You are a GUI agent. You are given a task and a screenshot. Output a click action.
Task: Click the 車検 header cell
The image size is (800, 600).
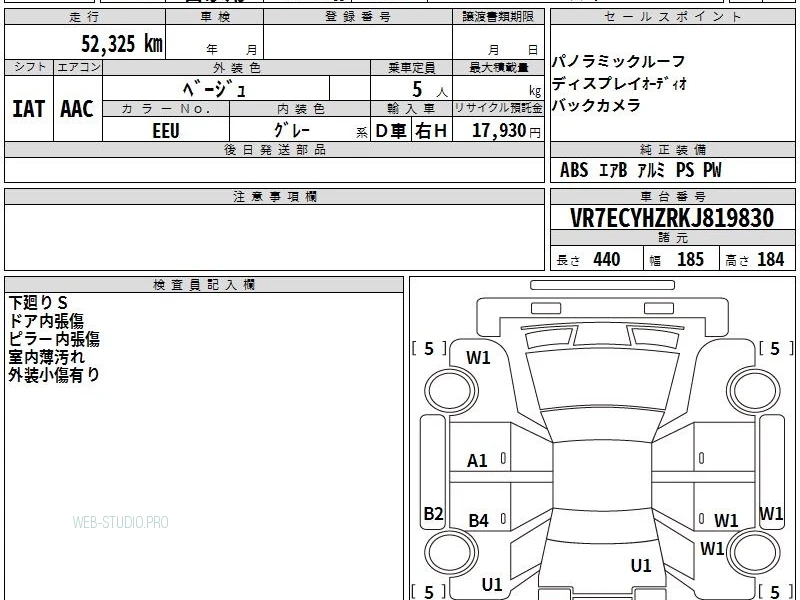pos(215,17)
